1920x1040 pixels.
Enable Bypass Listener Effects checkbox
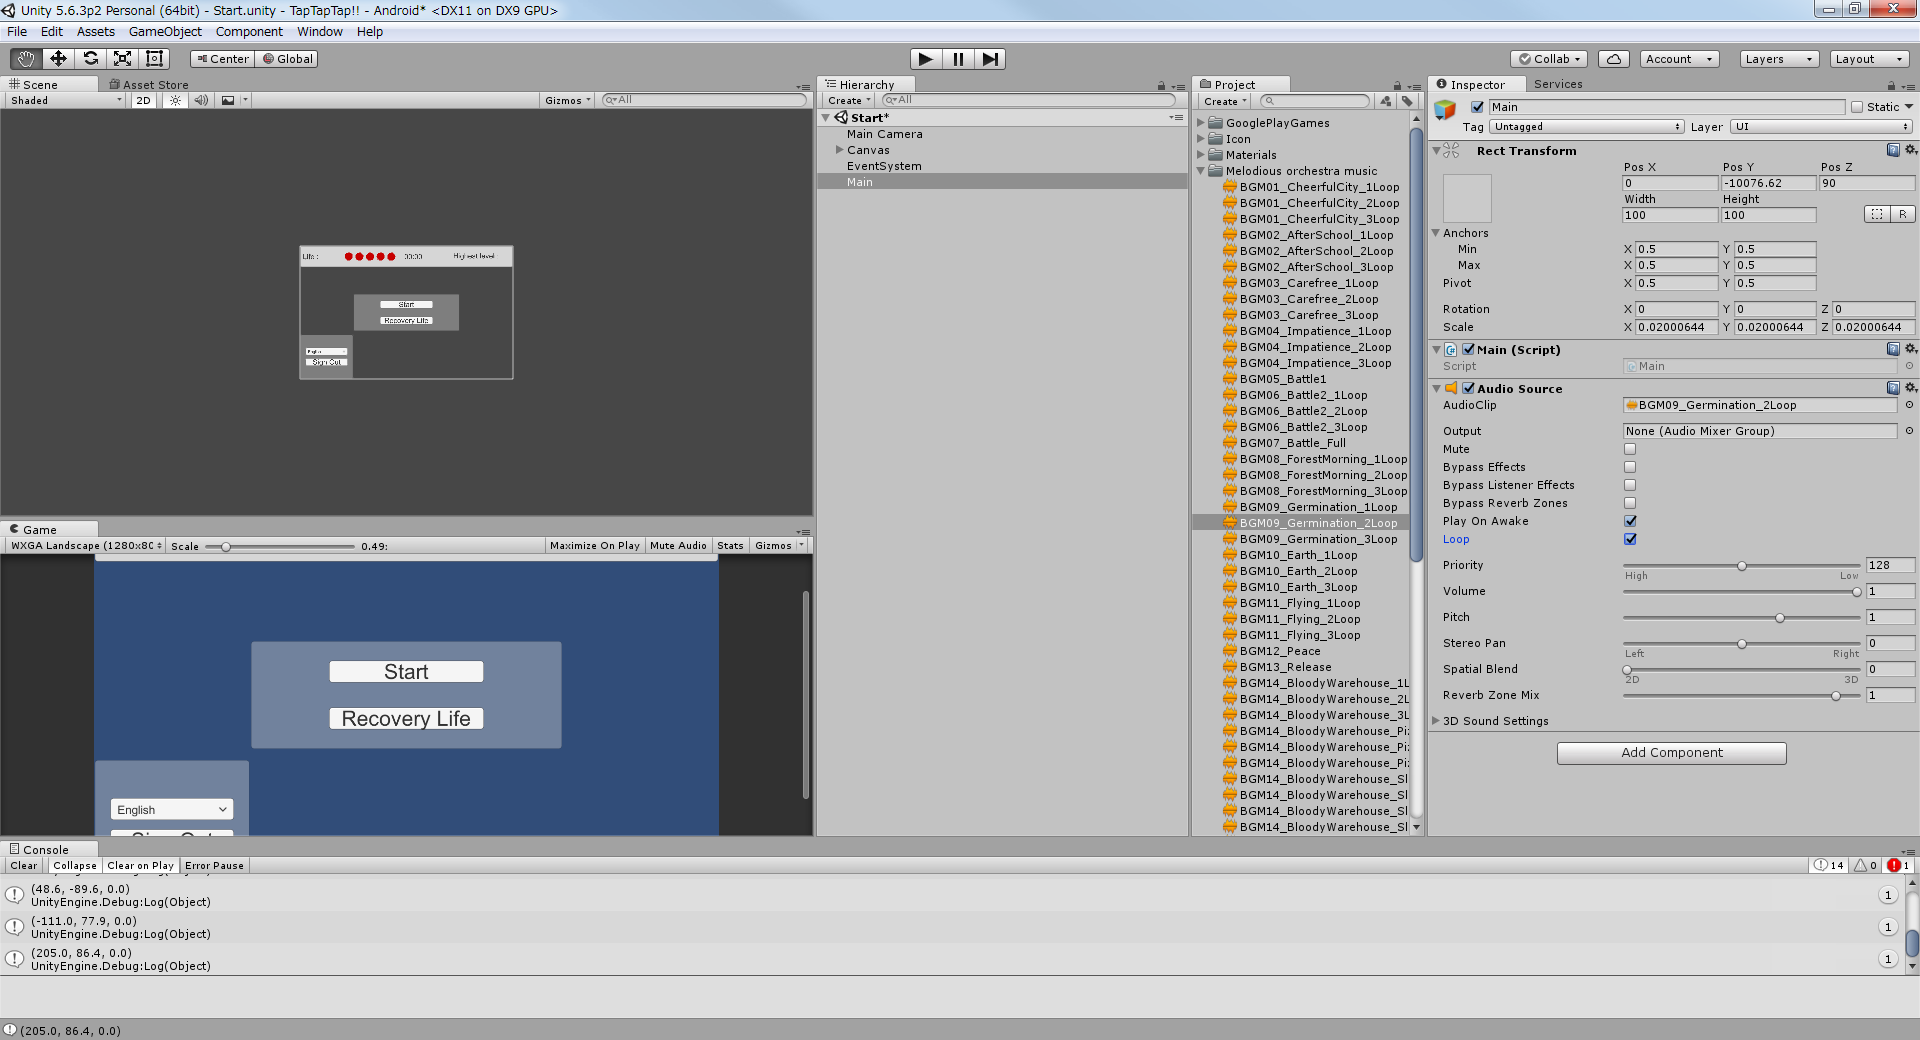pyautogui.click(x=1630, y=485)
